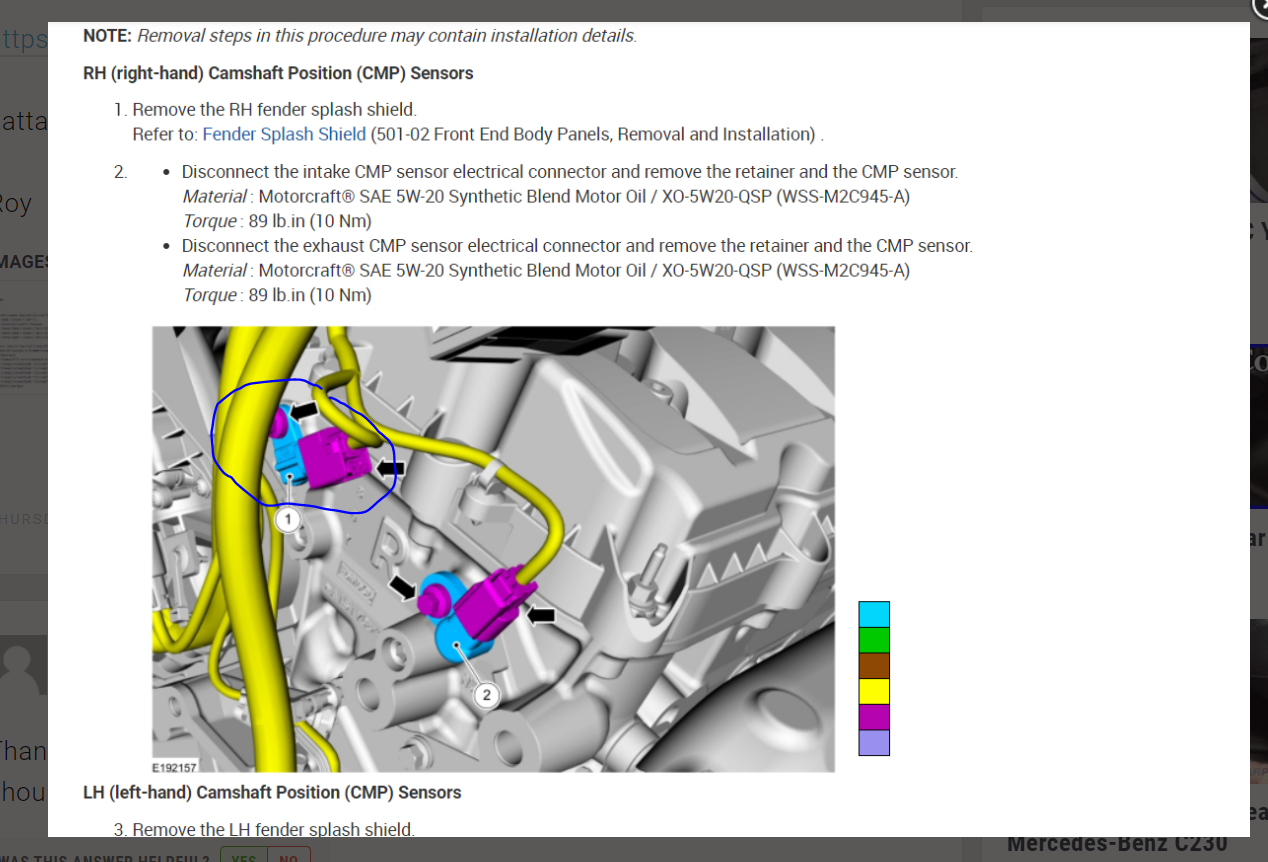Pick the brown color swatch
This screenshot has height=862, width=1268.
874,664
